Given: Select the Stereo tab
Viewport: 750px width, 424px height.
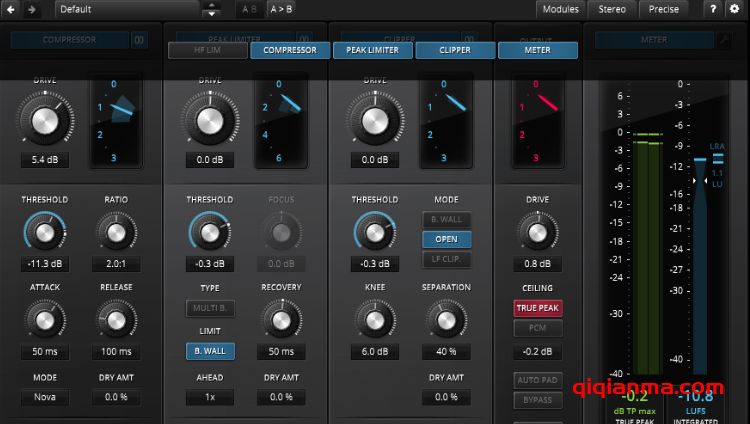Looking at the screenshot, I should tap(612, 9).
